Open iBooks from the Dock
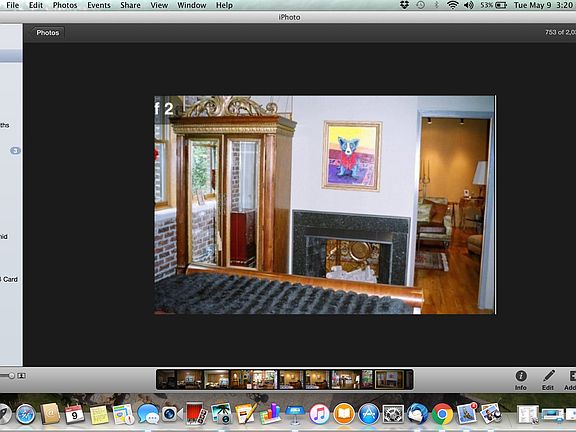Viewport: 576px width, 432px height. coord(344,414)
